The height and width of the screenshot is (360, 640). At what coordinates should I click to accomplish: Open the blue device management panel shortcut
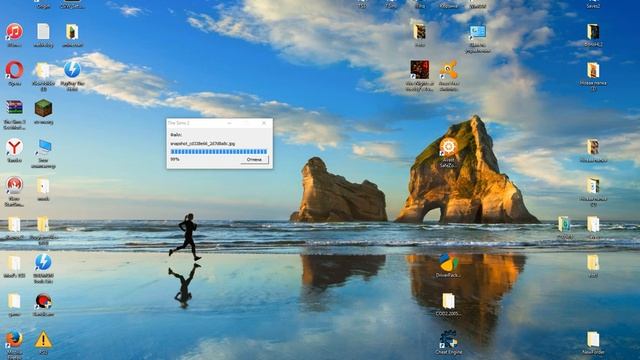tap(478, 32)
